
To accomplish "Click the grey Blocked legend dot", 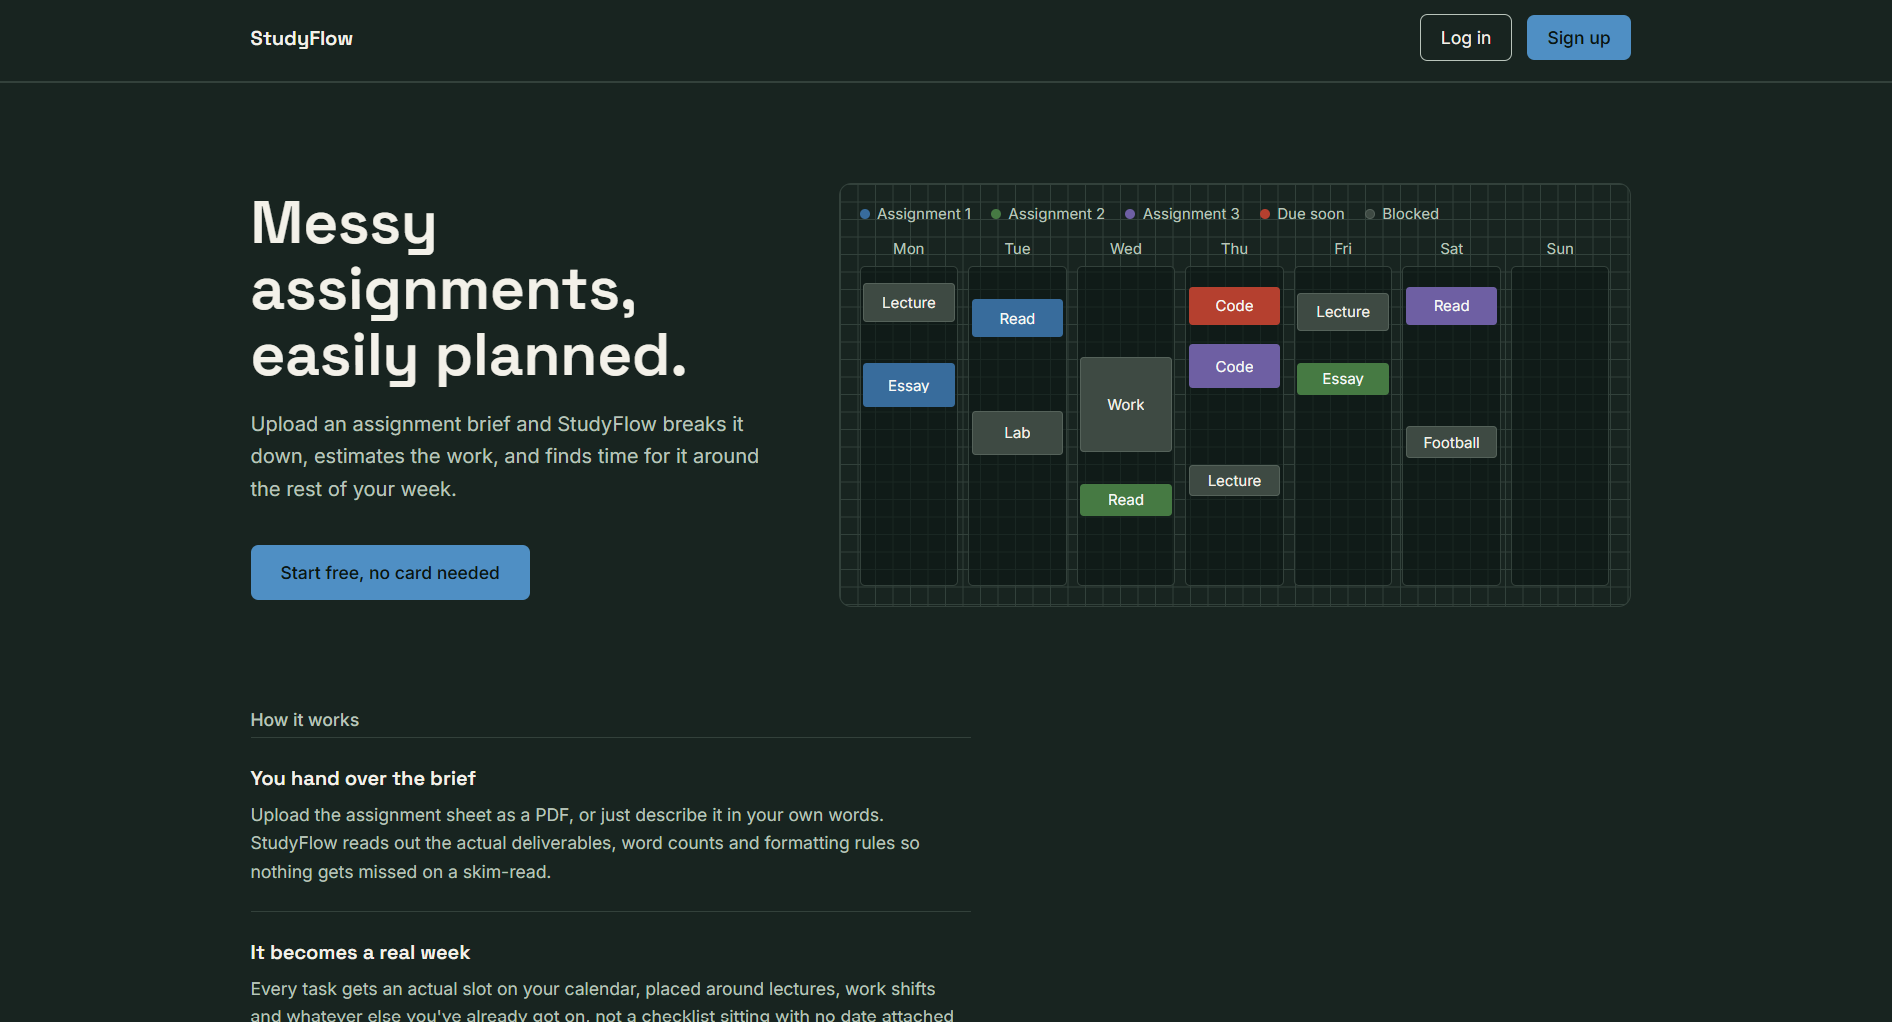I will click(1370, 214).
